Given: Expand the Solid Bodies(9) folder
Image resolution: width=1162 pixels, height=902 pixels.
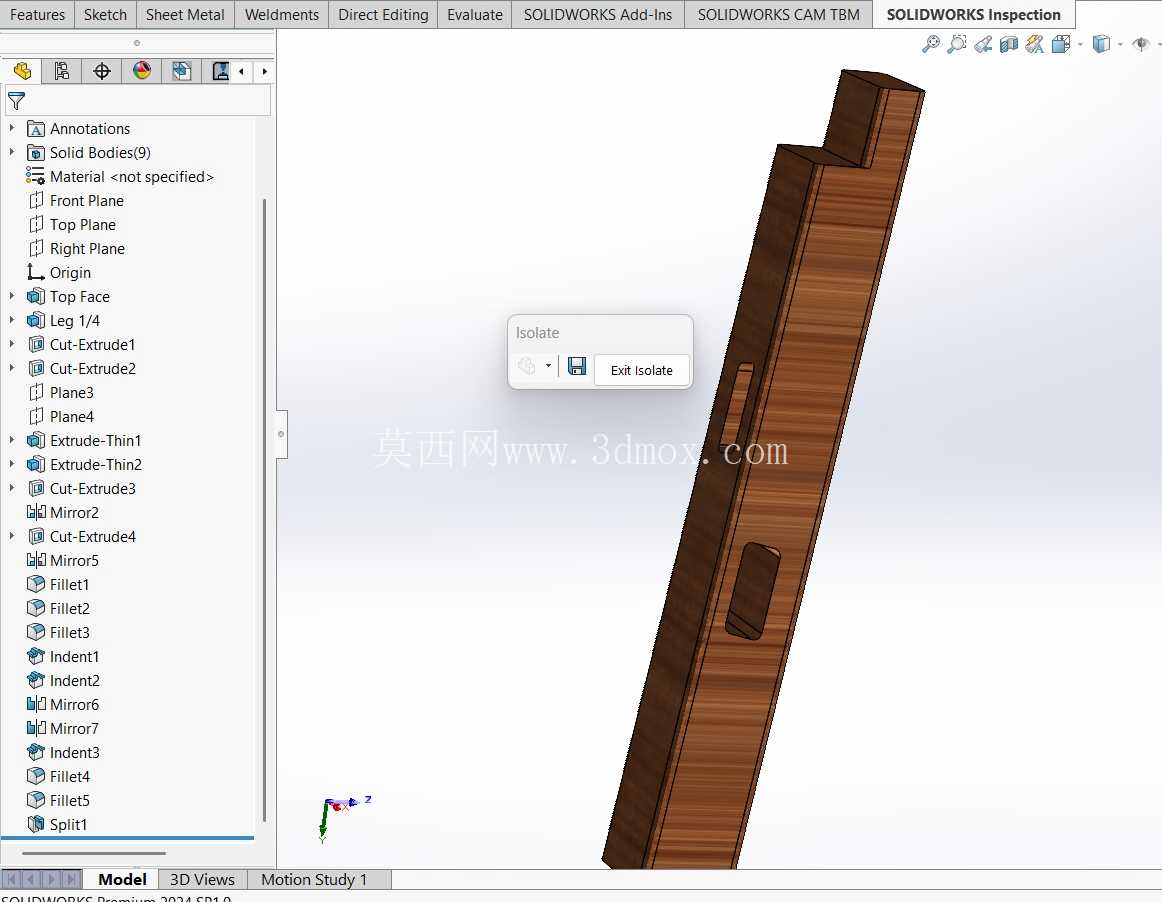Looking at the screenshot, I should point(12,152).
